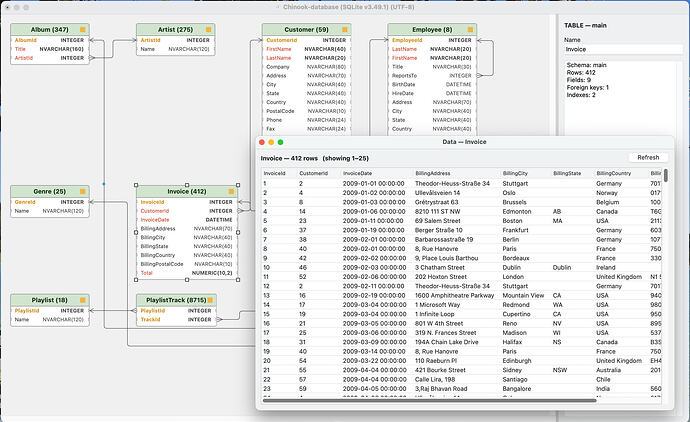690x422 pixels.
Task: Click the orange square on Playlist table
Action: (x=83, y=300)
